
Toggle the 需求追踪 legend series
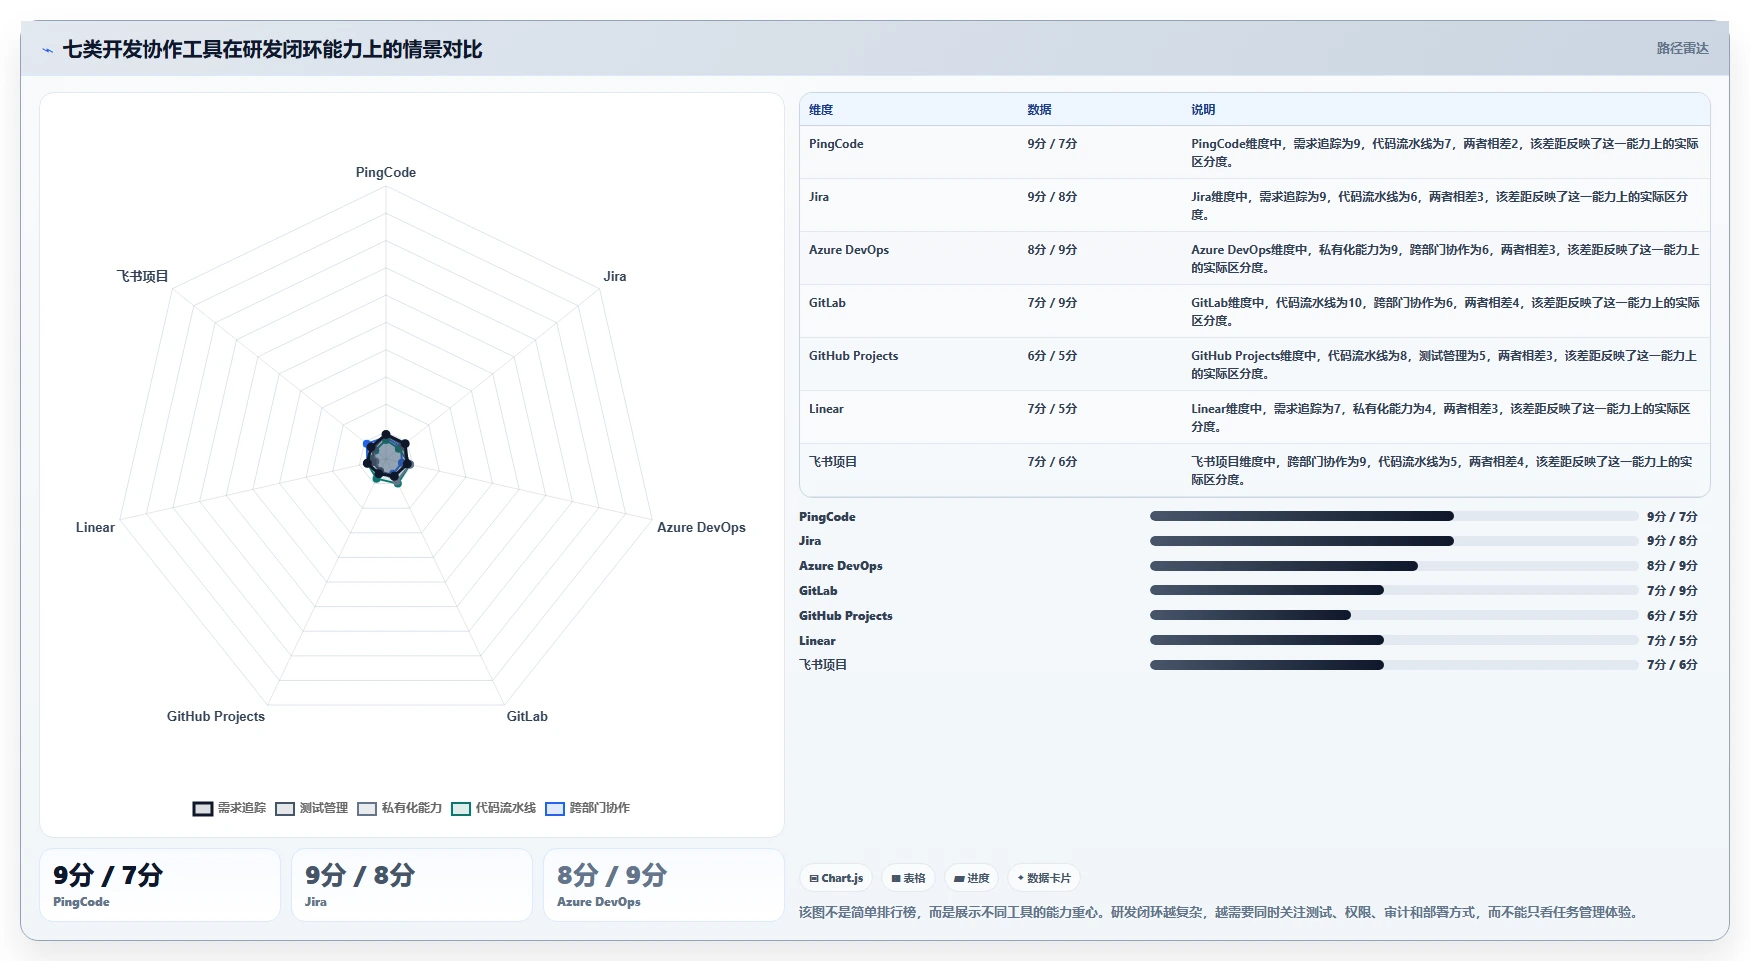click(x=229, y=808)
